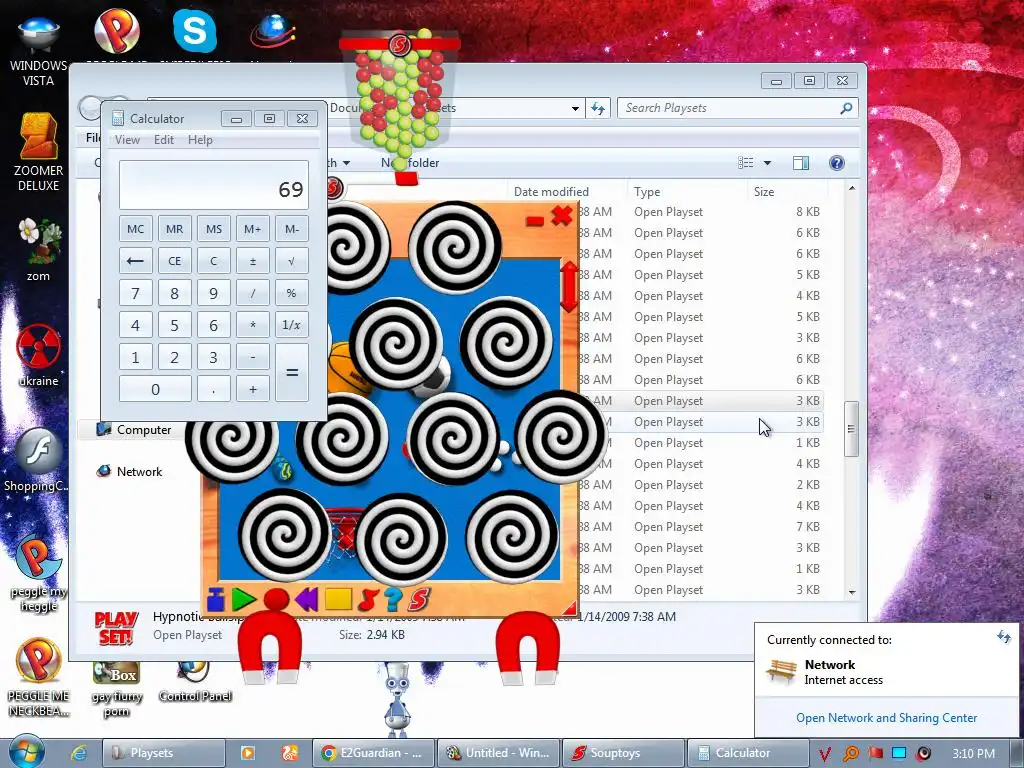
Task: Toggle the preview pane icon in Explorer
Action: point(801,163)
